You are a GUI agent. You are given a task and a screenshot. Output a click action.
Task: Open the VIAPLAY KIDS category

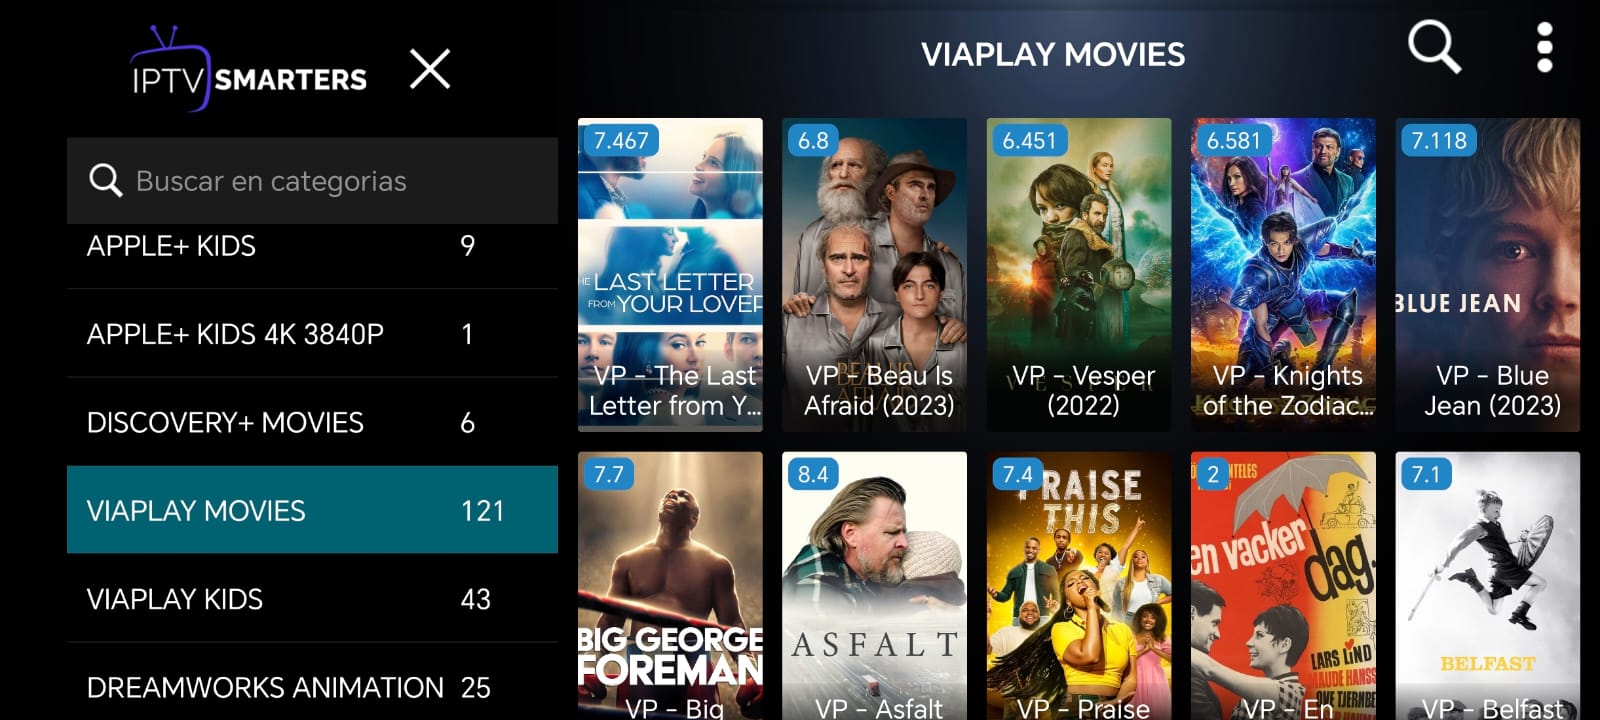[x=312, y=599]
